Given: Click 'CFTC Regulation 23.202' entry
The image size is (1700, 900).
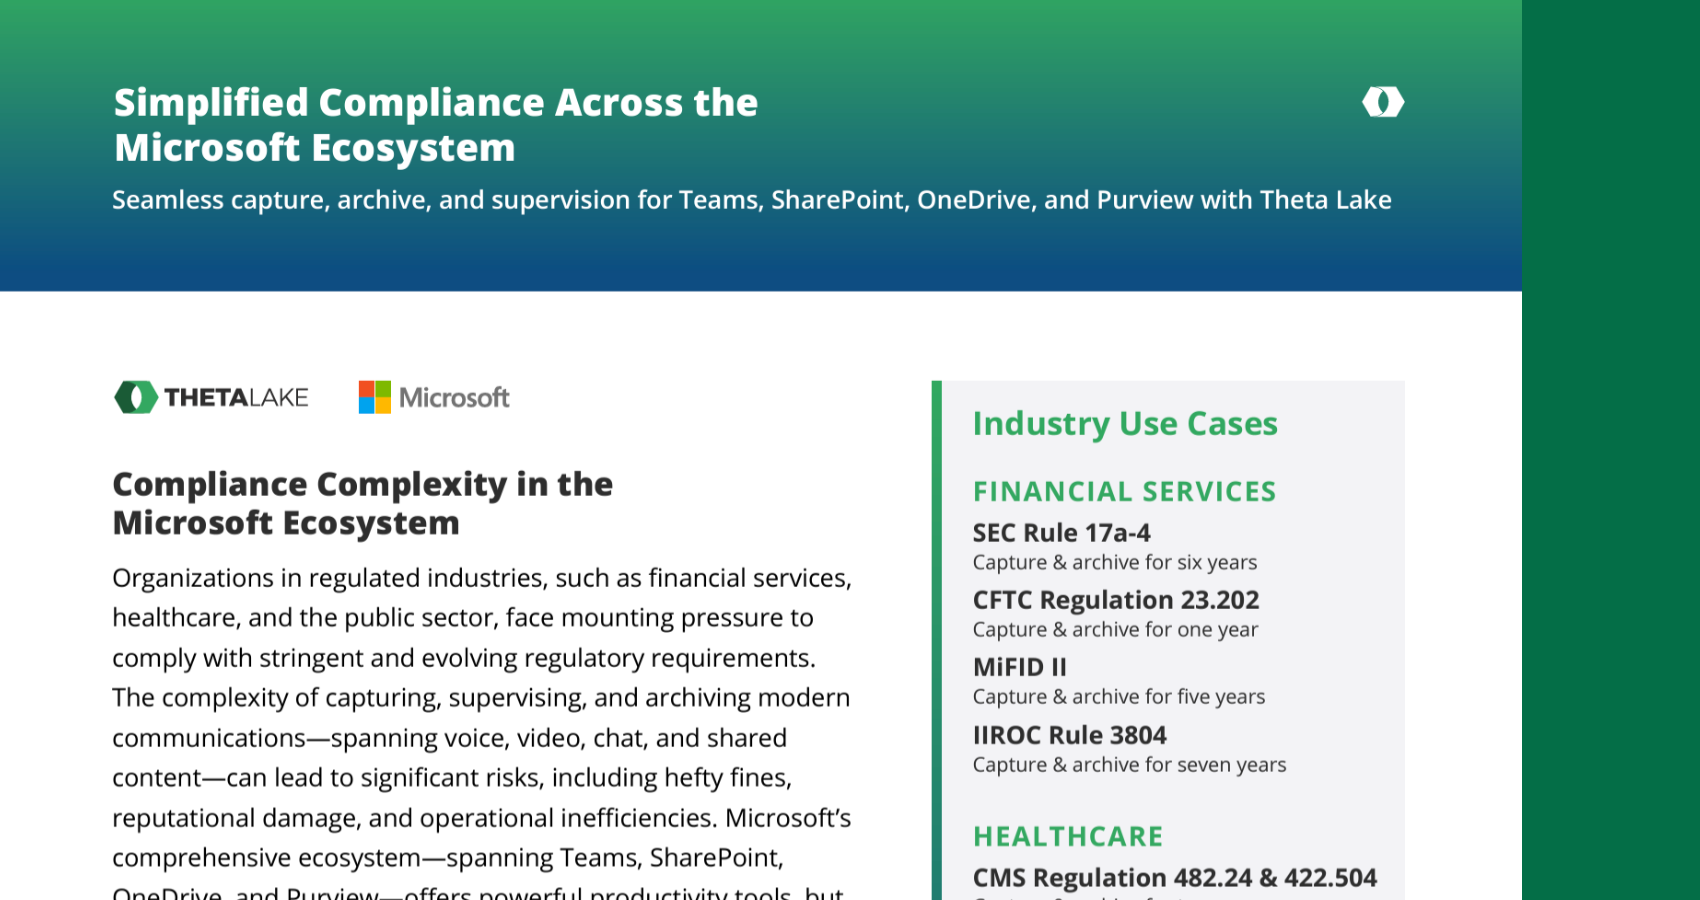Looking at the screenshot, I should (x=1116, y=600).
